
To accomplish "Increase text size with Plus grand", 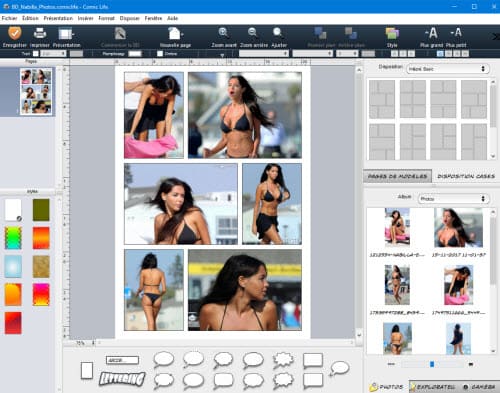I will pyautogui.click(x=431, y=33).
